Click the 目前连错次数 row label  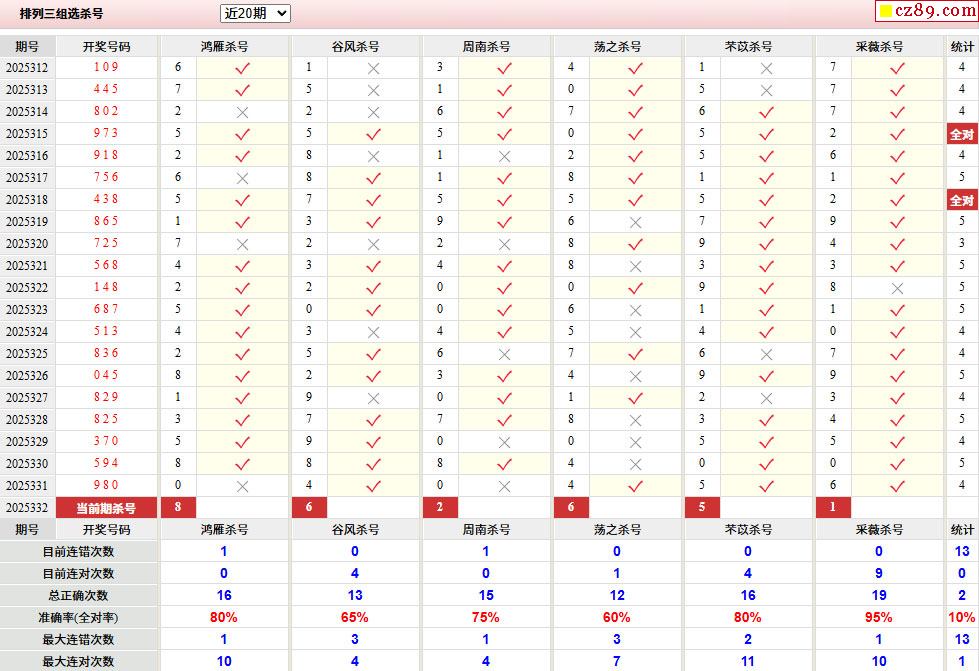click(79, 552)
